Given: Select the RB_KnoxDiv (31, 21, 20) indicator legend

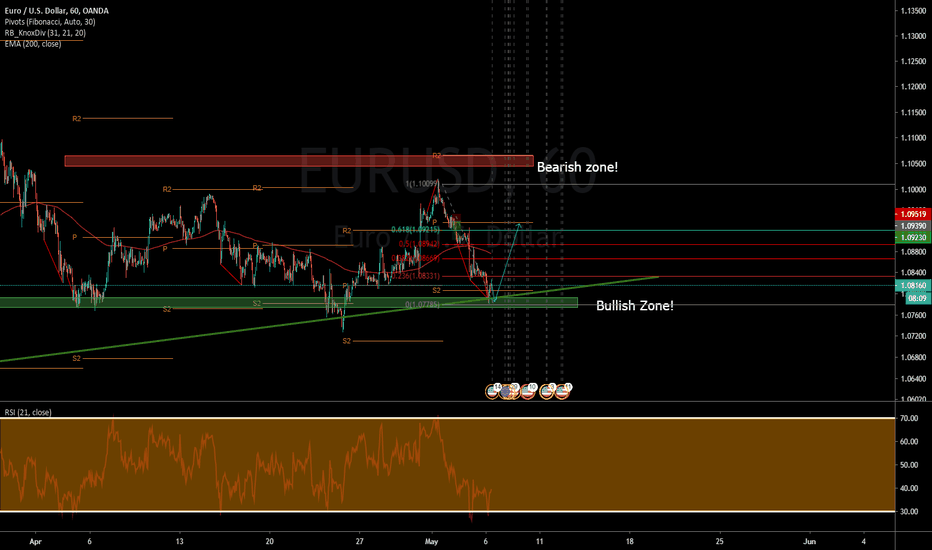Looking at the screenshot, I should point(45,33).
